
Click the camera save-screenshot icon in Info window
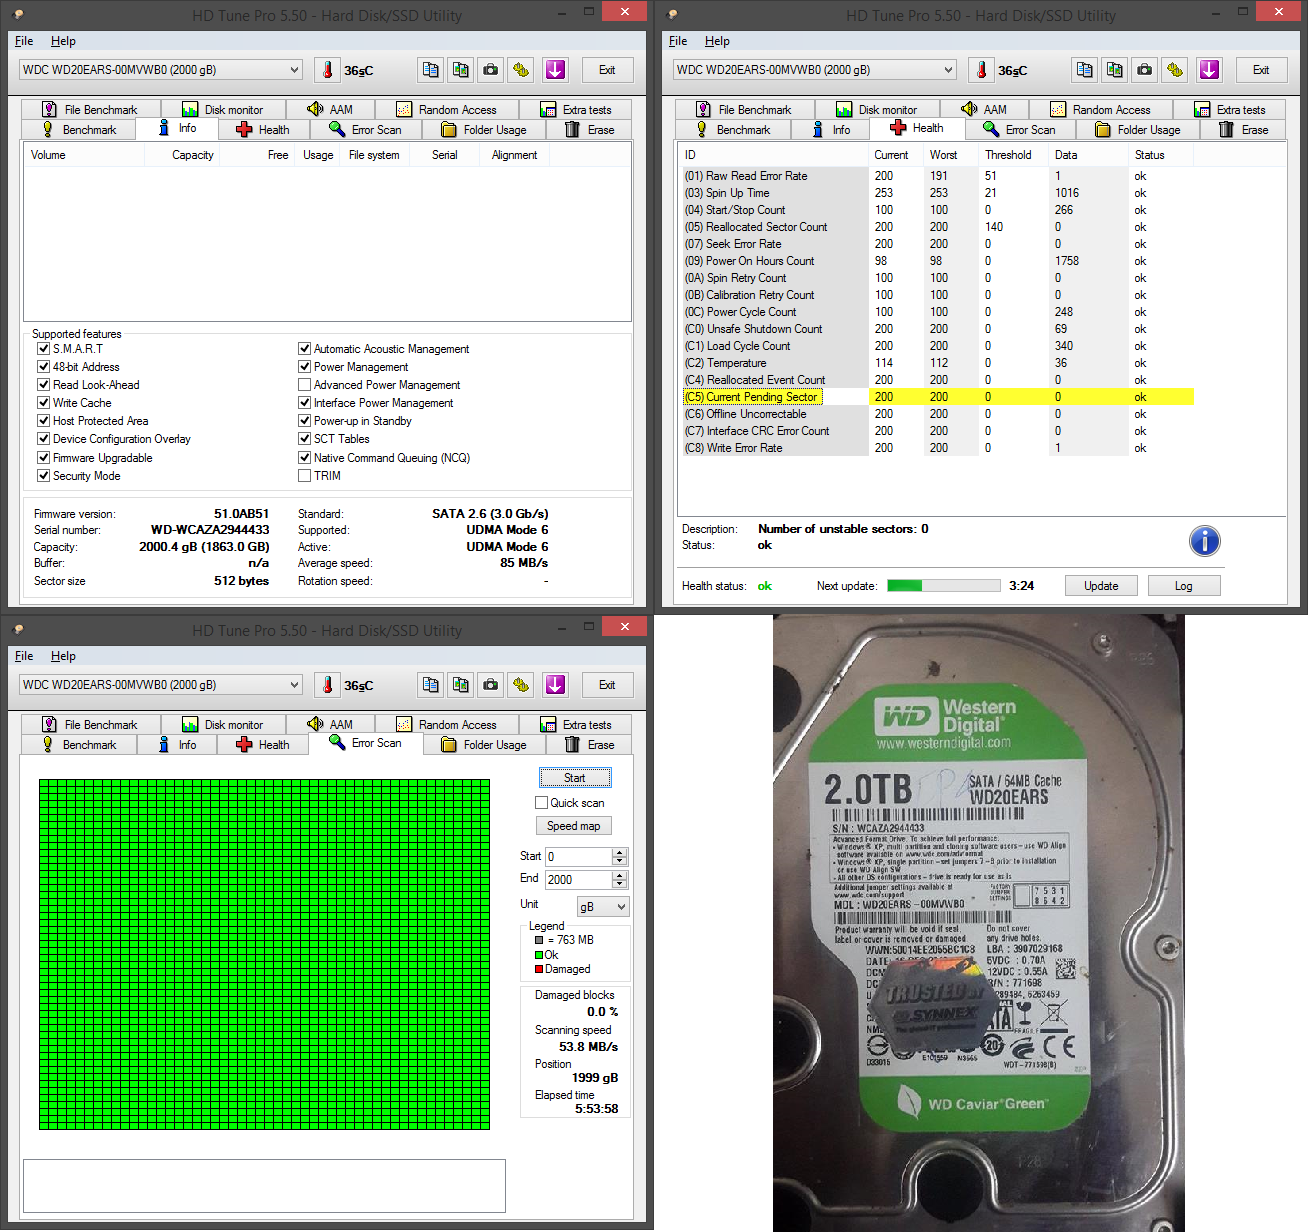tap(490, 70)
